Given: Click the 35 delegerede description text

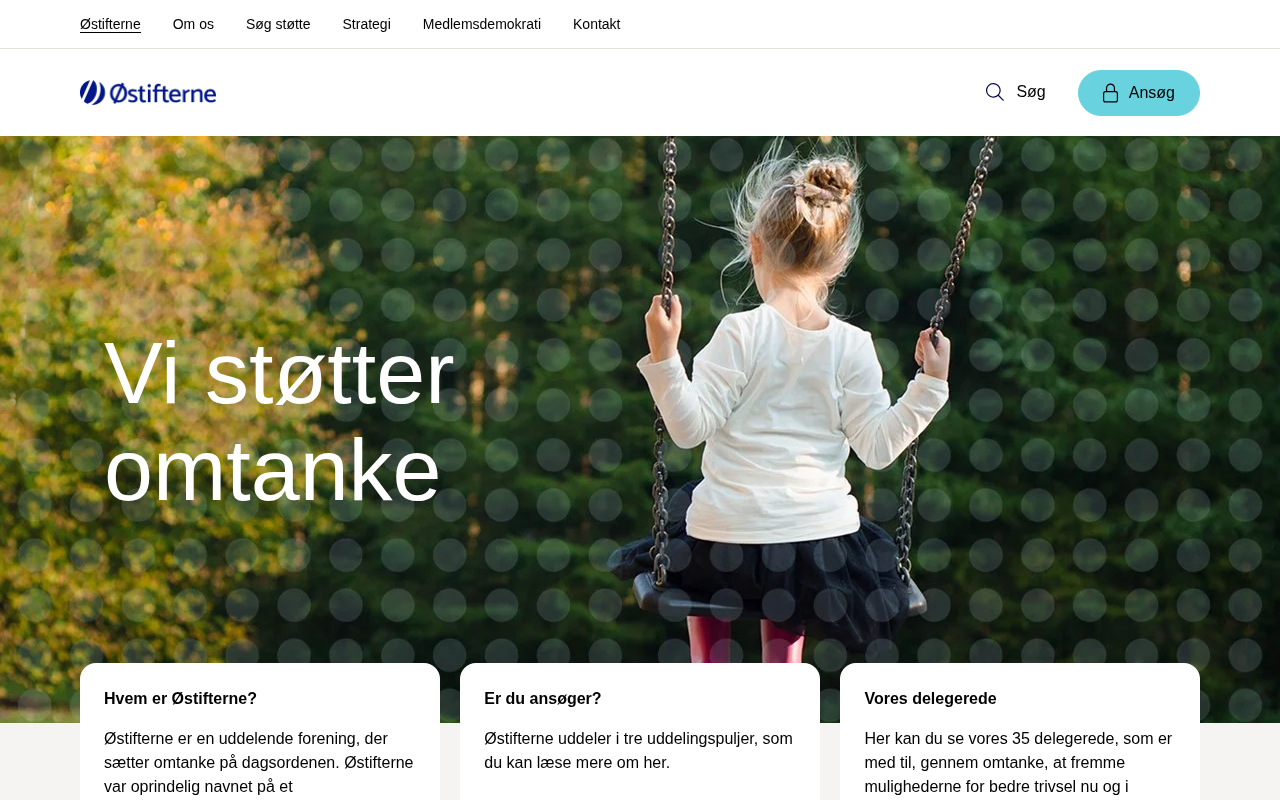Looking at the screenshot, I should pos(1019,763).
